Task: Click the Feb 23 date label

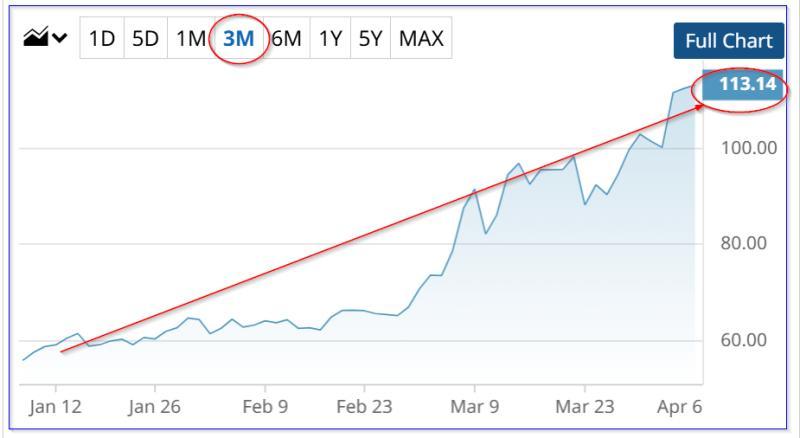Action: point(364,408)
